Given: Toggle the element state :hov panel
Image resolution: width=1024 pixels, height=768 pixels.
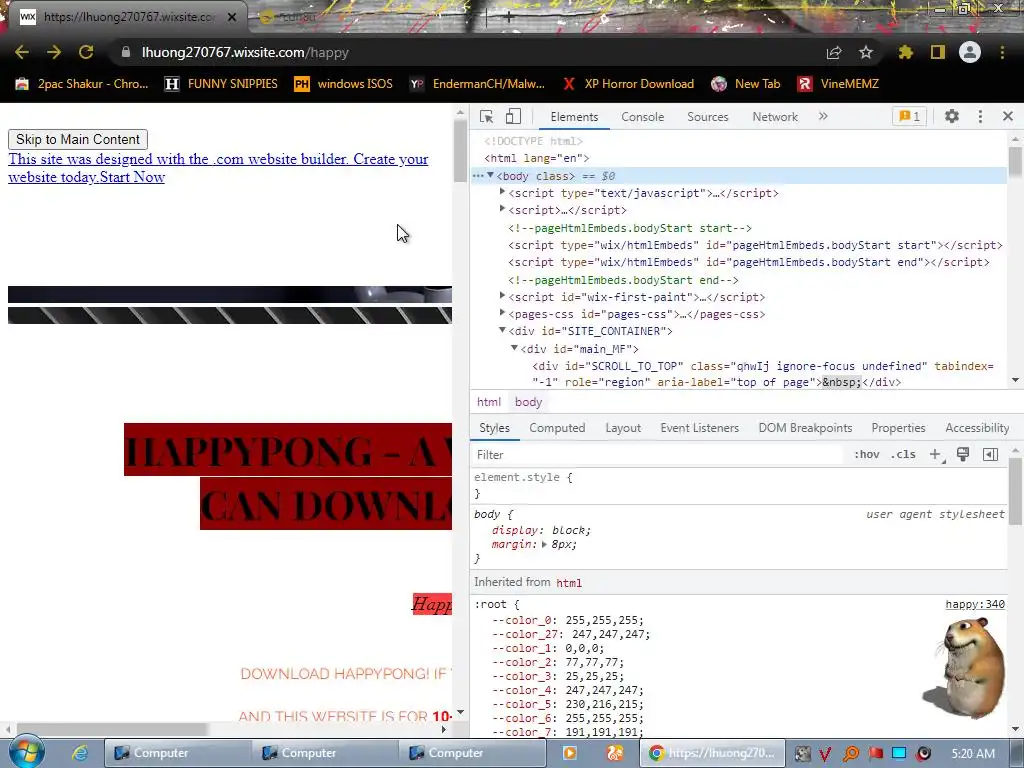Looking at the screenshot, I should point(867,455).
